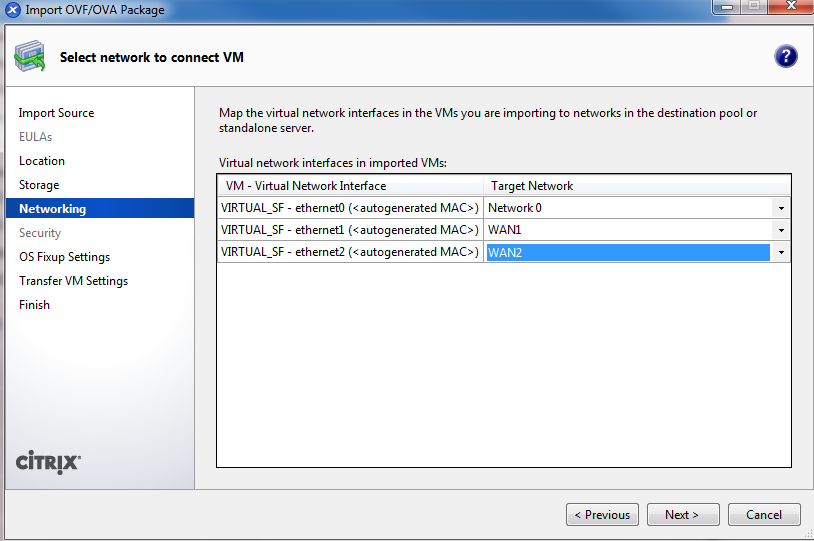Click the Next button

(681, 515)
